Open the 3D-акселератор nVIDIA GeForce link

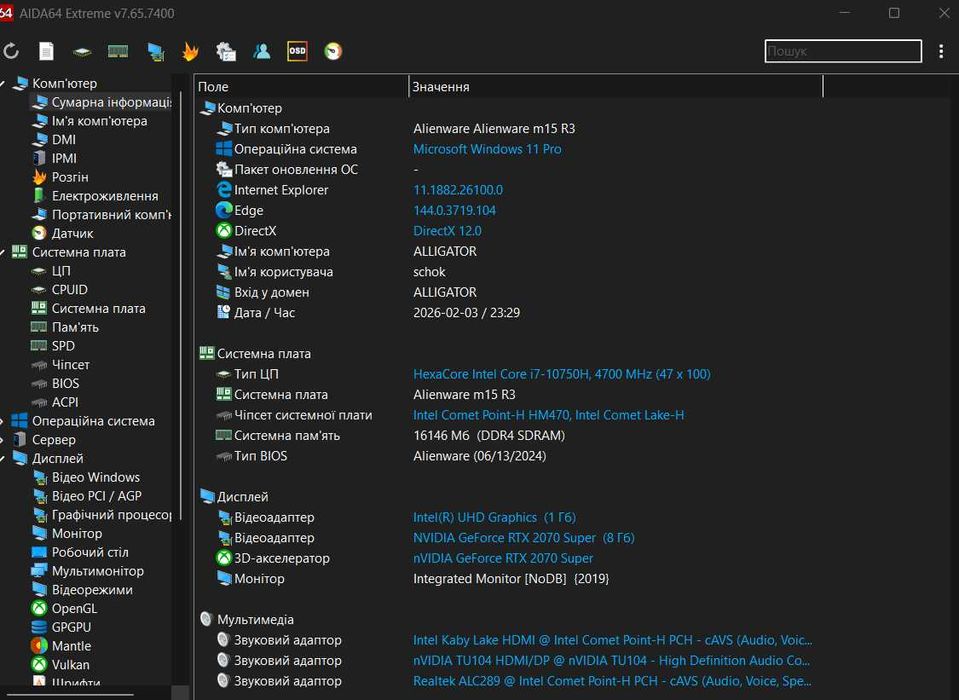503,558
